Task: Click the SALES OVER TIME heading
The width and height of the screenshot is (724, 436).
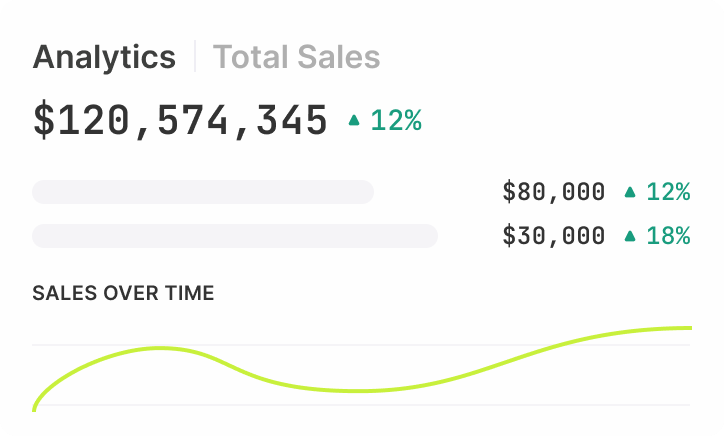Action: click(123, 294)
